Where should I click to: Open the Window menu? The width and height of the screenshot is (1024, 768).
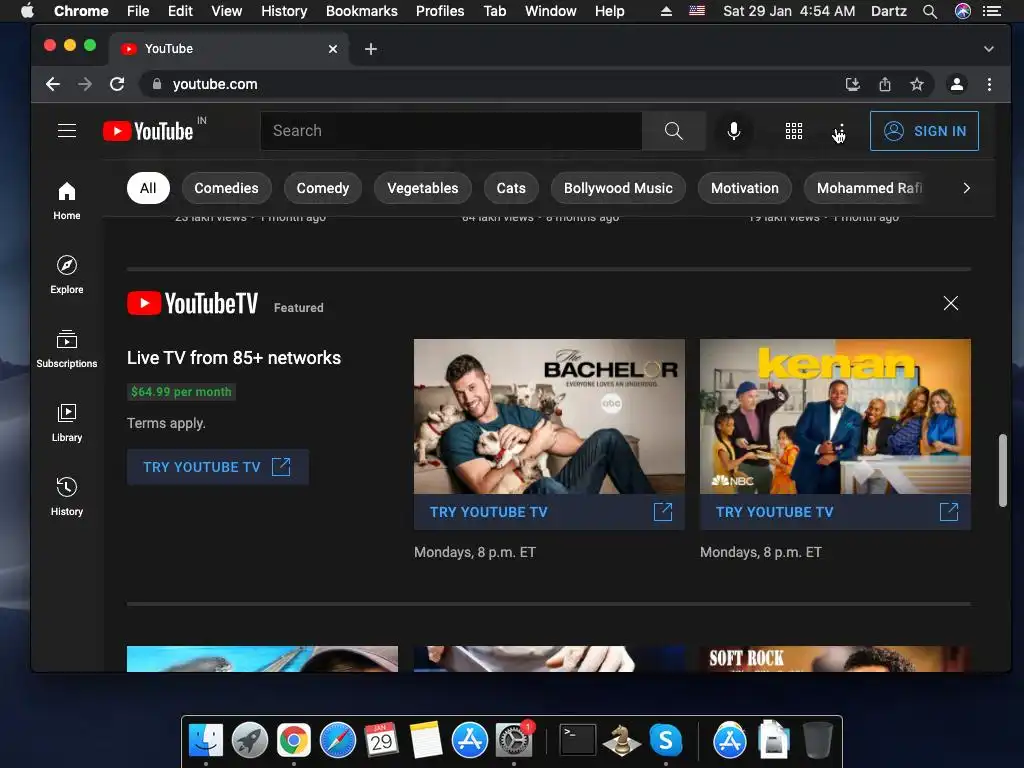pos(551,11)
